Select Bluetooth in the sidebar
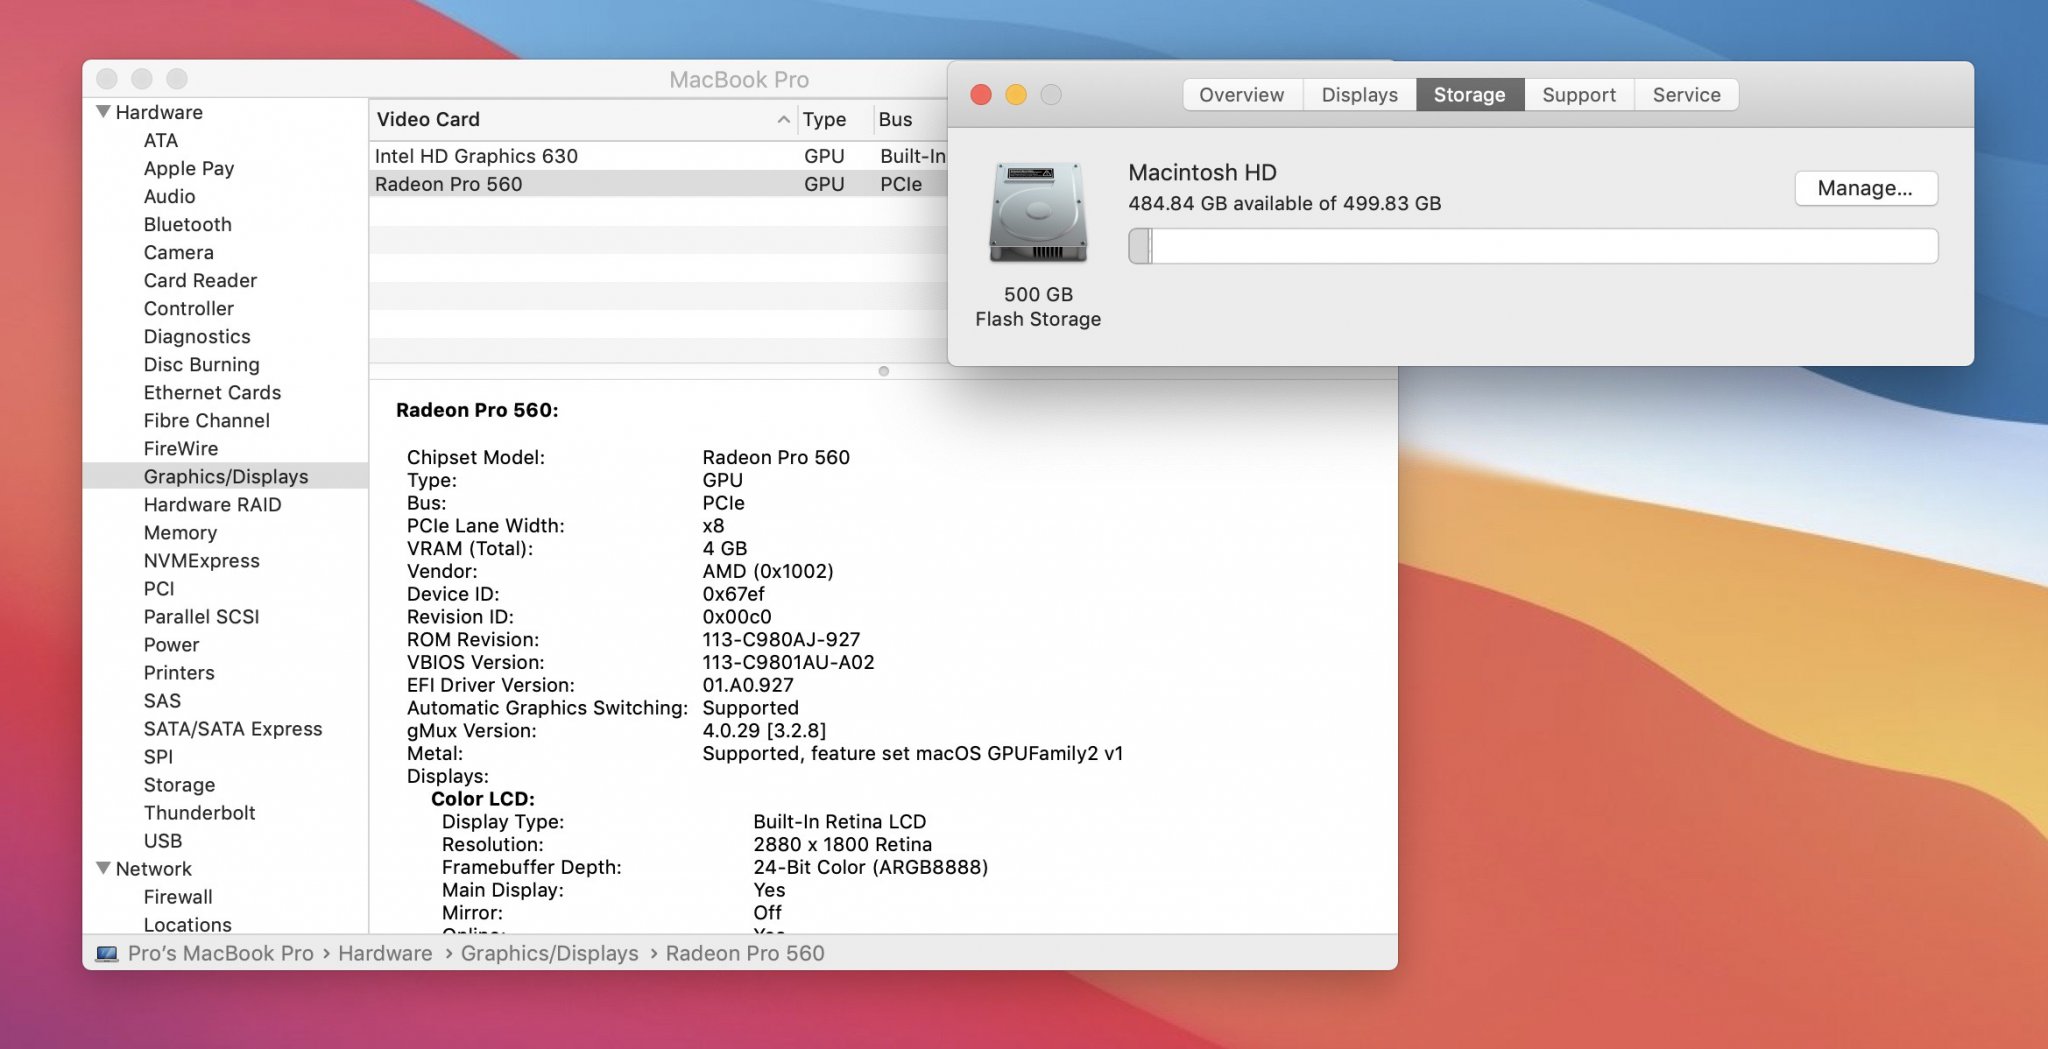This screenshot has height=1049, width=2048. tap(187, 224)
